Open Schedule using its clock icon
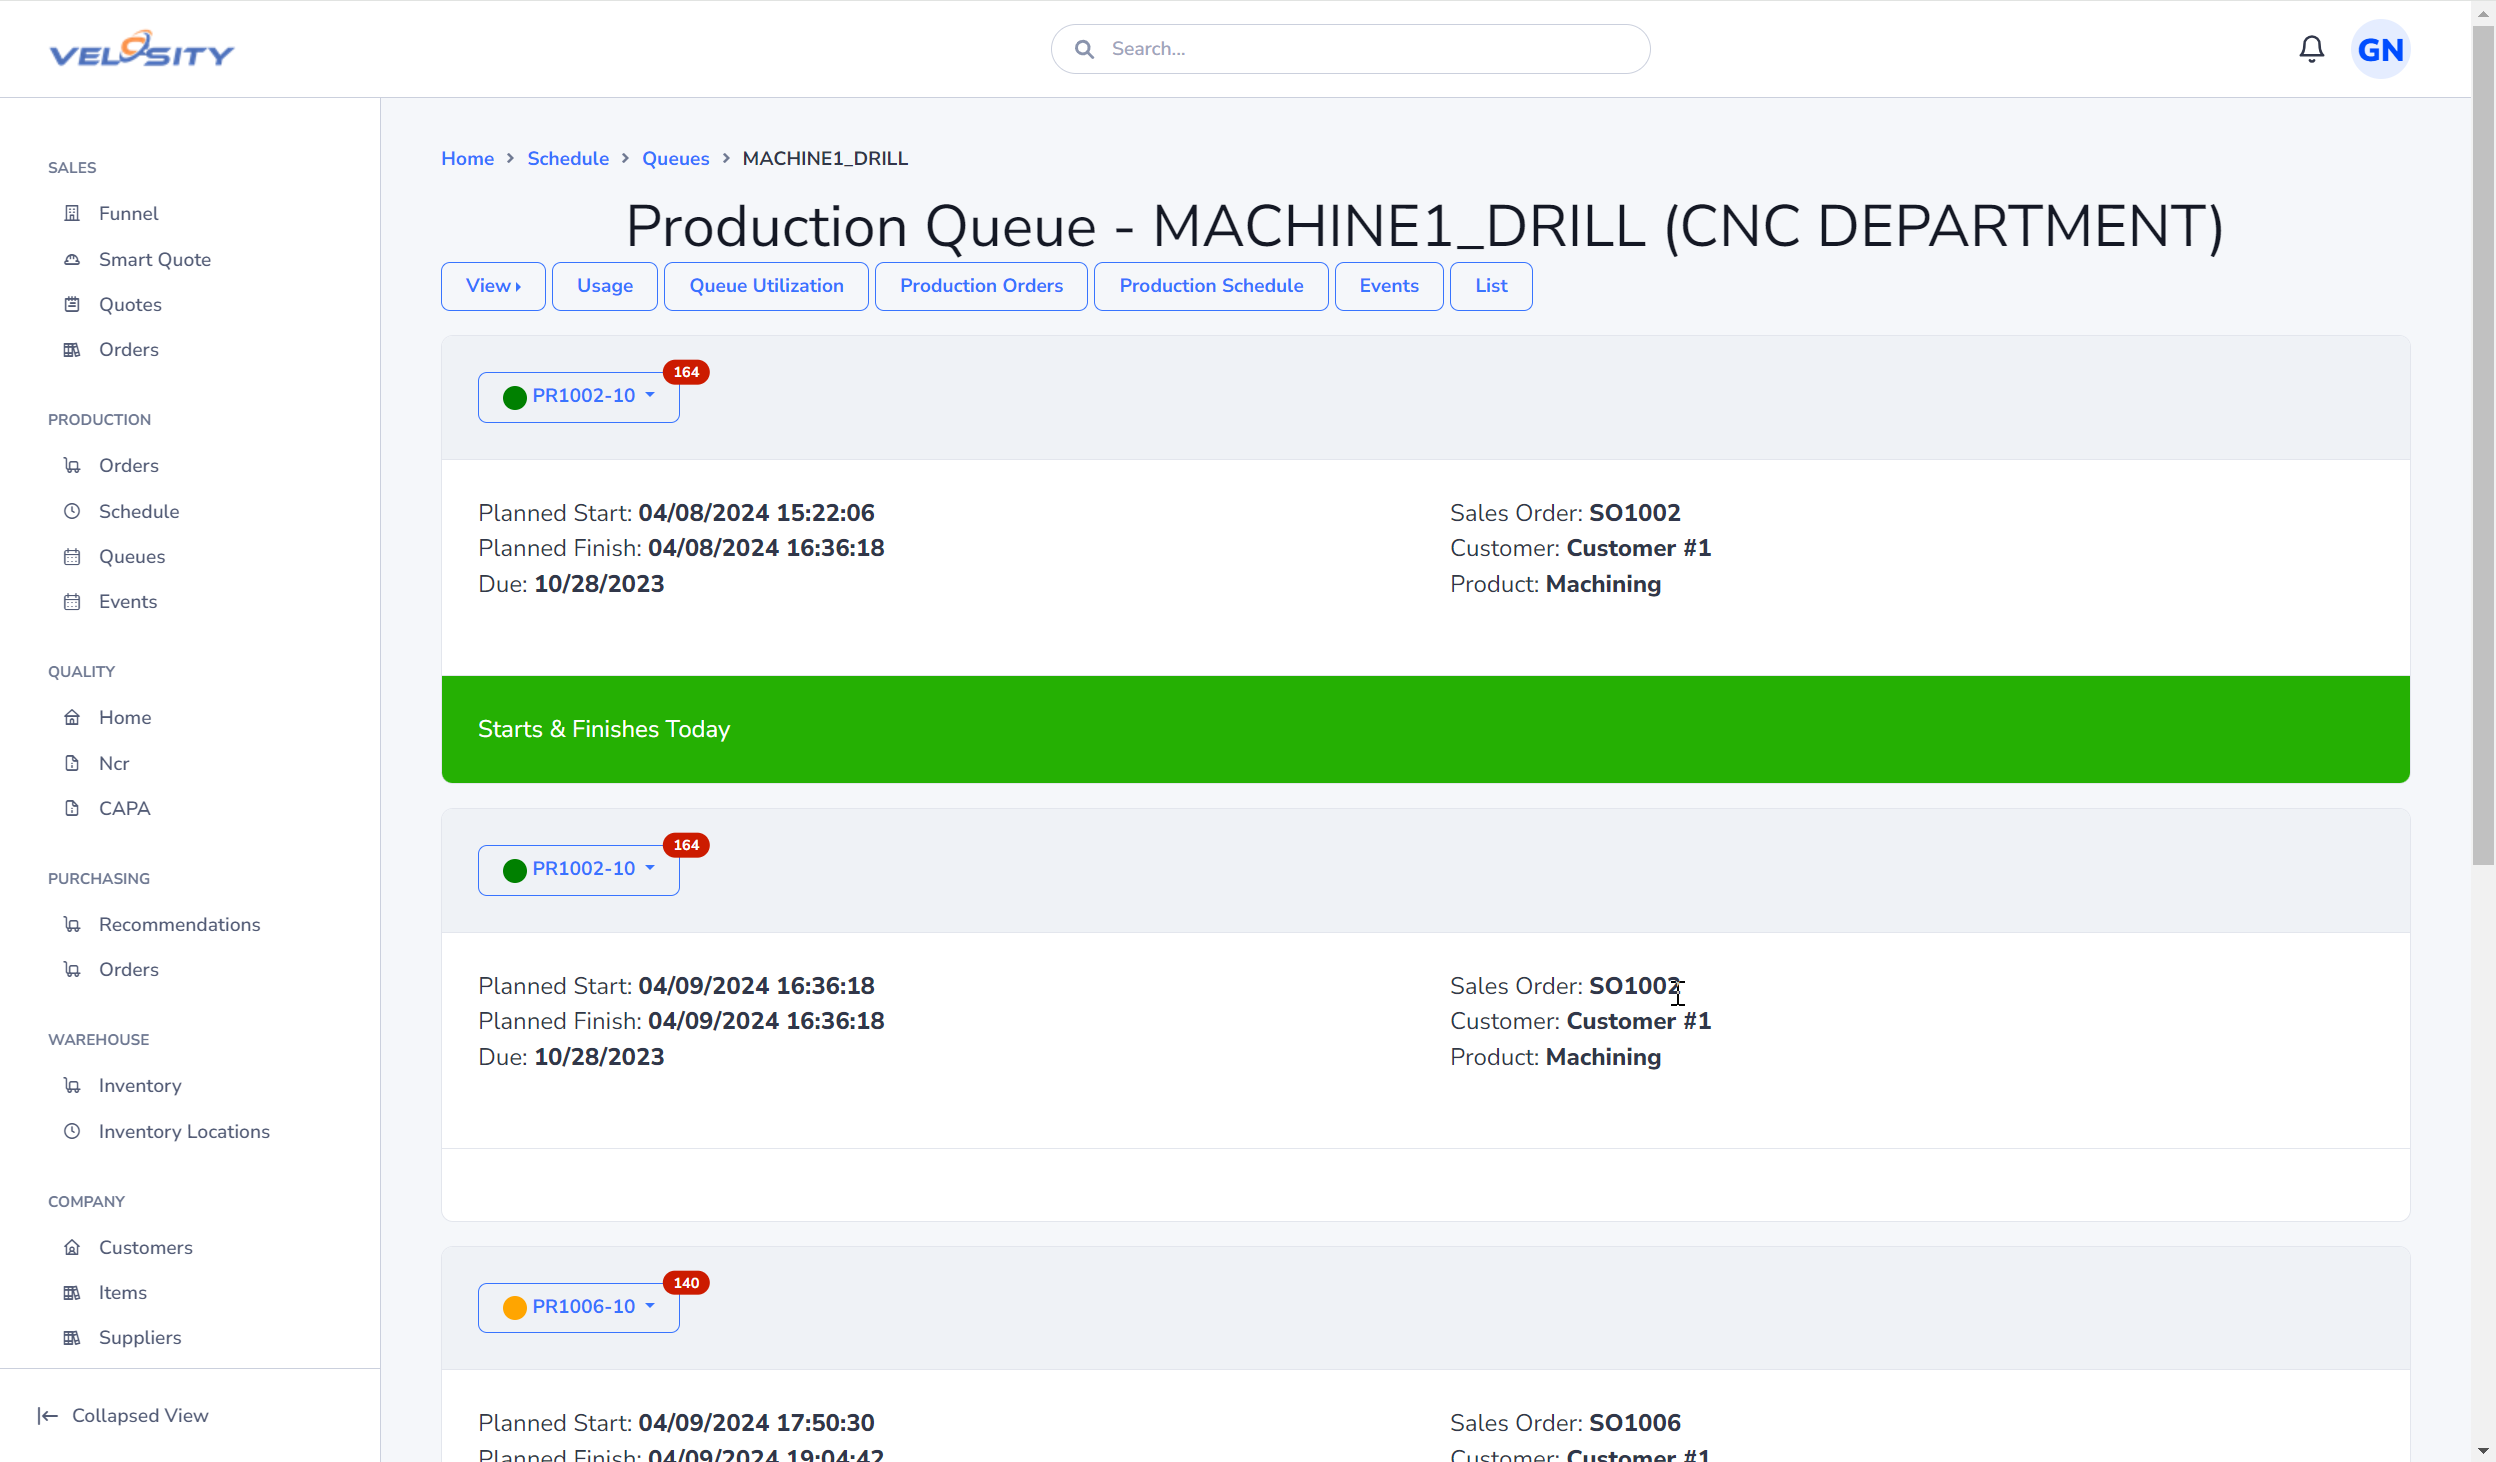Screen dimensions: 2496x1462 [72, 511]
